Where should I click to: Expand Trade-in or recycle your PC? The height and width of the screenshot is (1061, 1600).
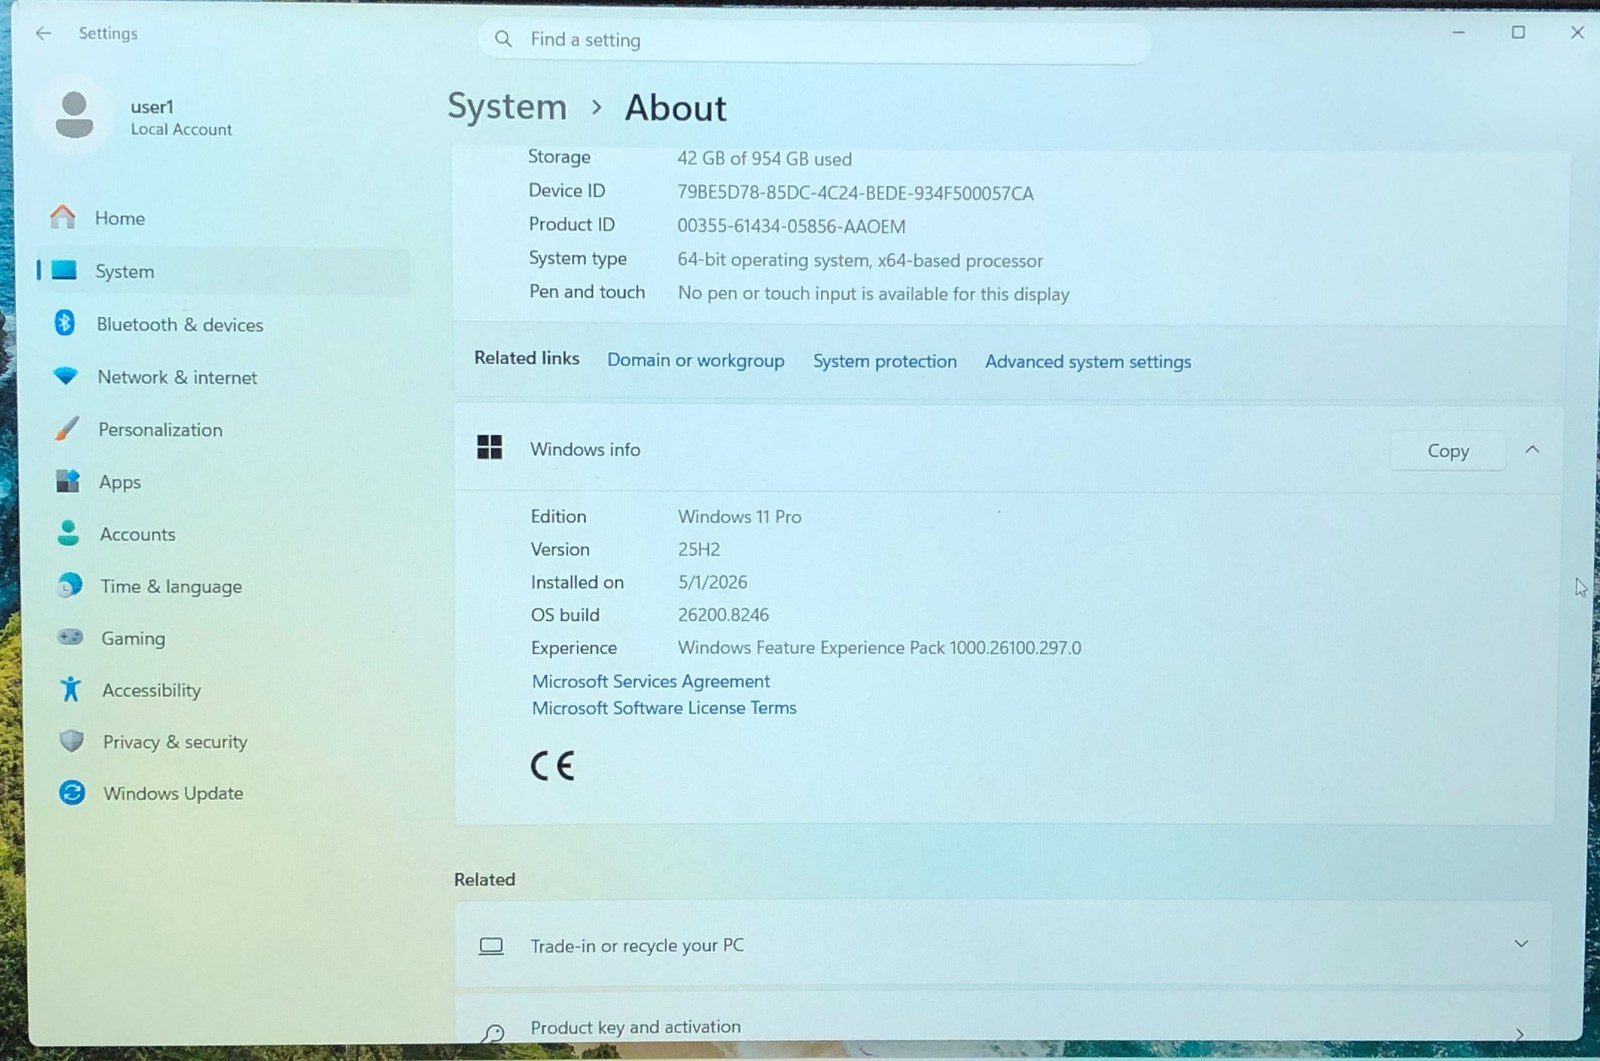coord(1521,944)
